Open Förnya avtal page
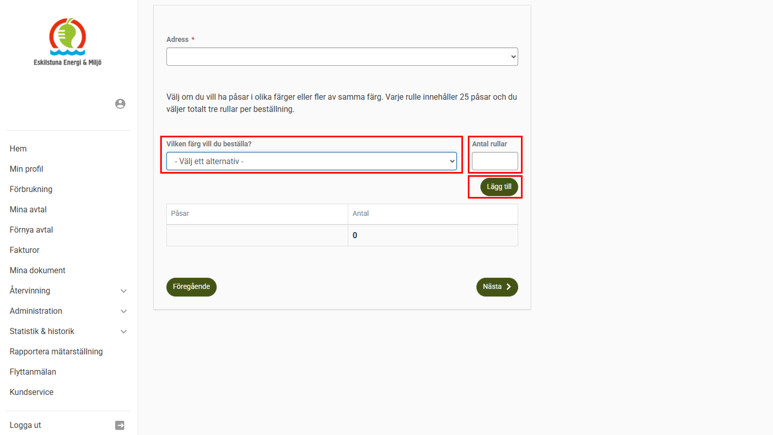Image resolution: width=773 pixels, height=435 pixels. pos(32,230)
